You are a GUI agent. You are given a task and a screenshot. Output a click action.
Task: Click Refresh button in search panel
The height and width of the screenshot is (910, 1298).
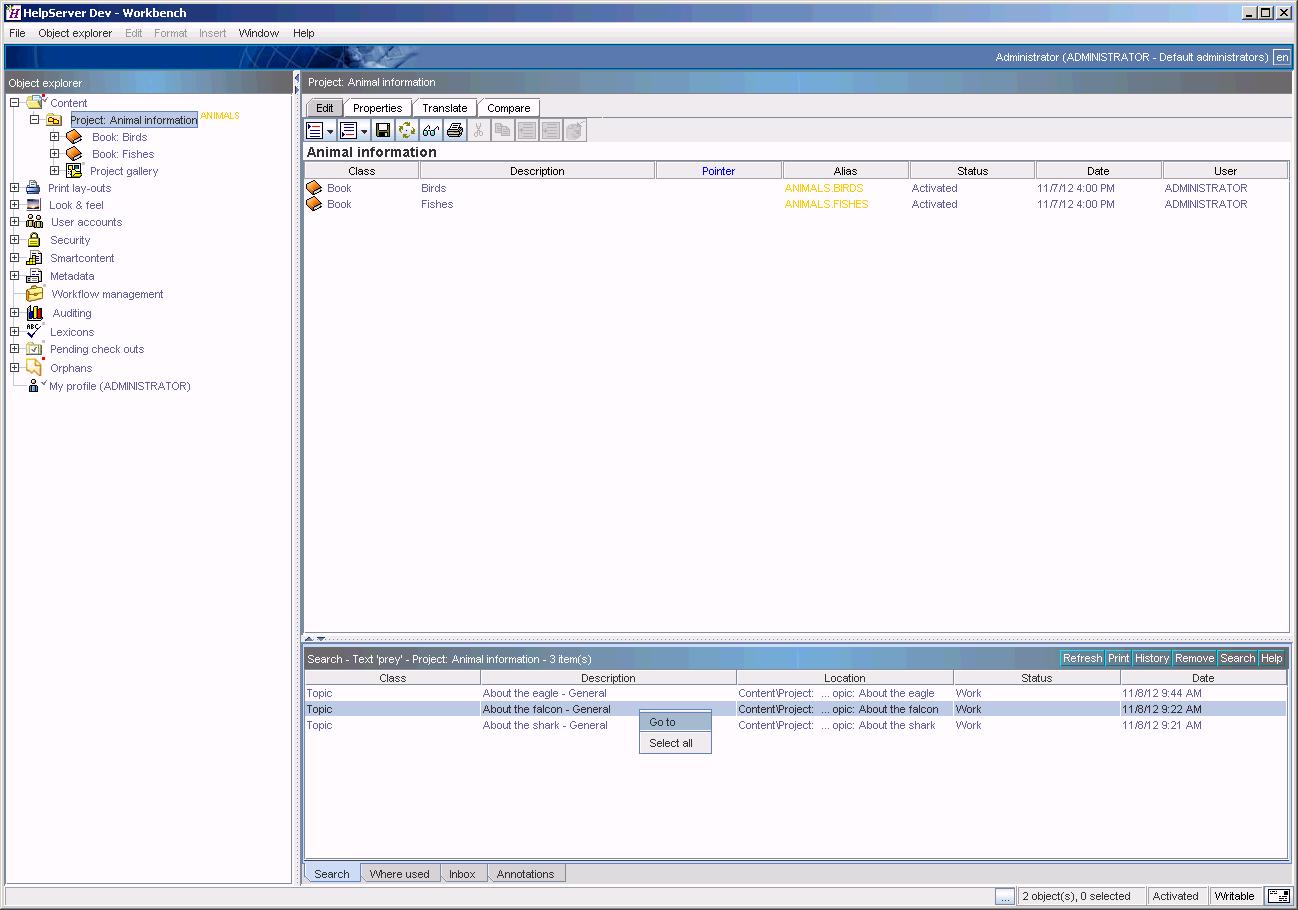[1082, 658]
